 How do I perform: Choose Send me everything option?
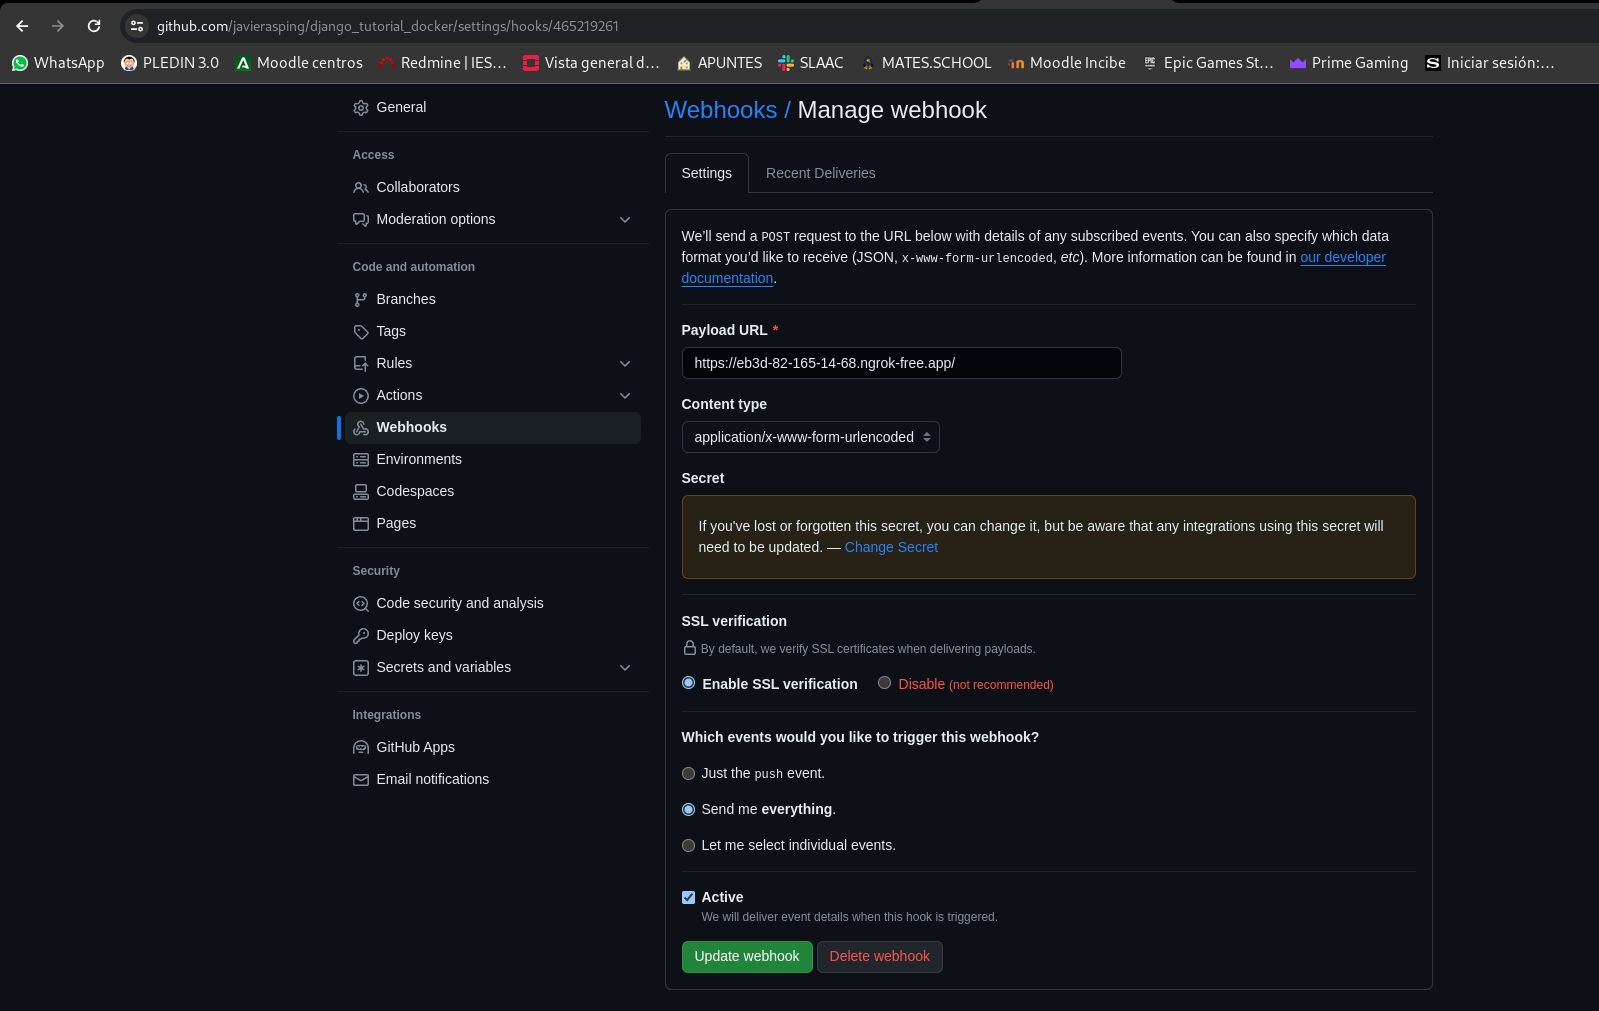pos(688,810)
